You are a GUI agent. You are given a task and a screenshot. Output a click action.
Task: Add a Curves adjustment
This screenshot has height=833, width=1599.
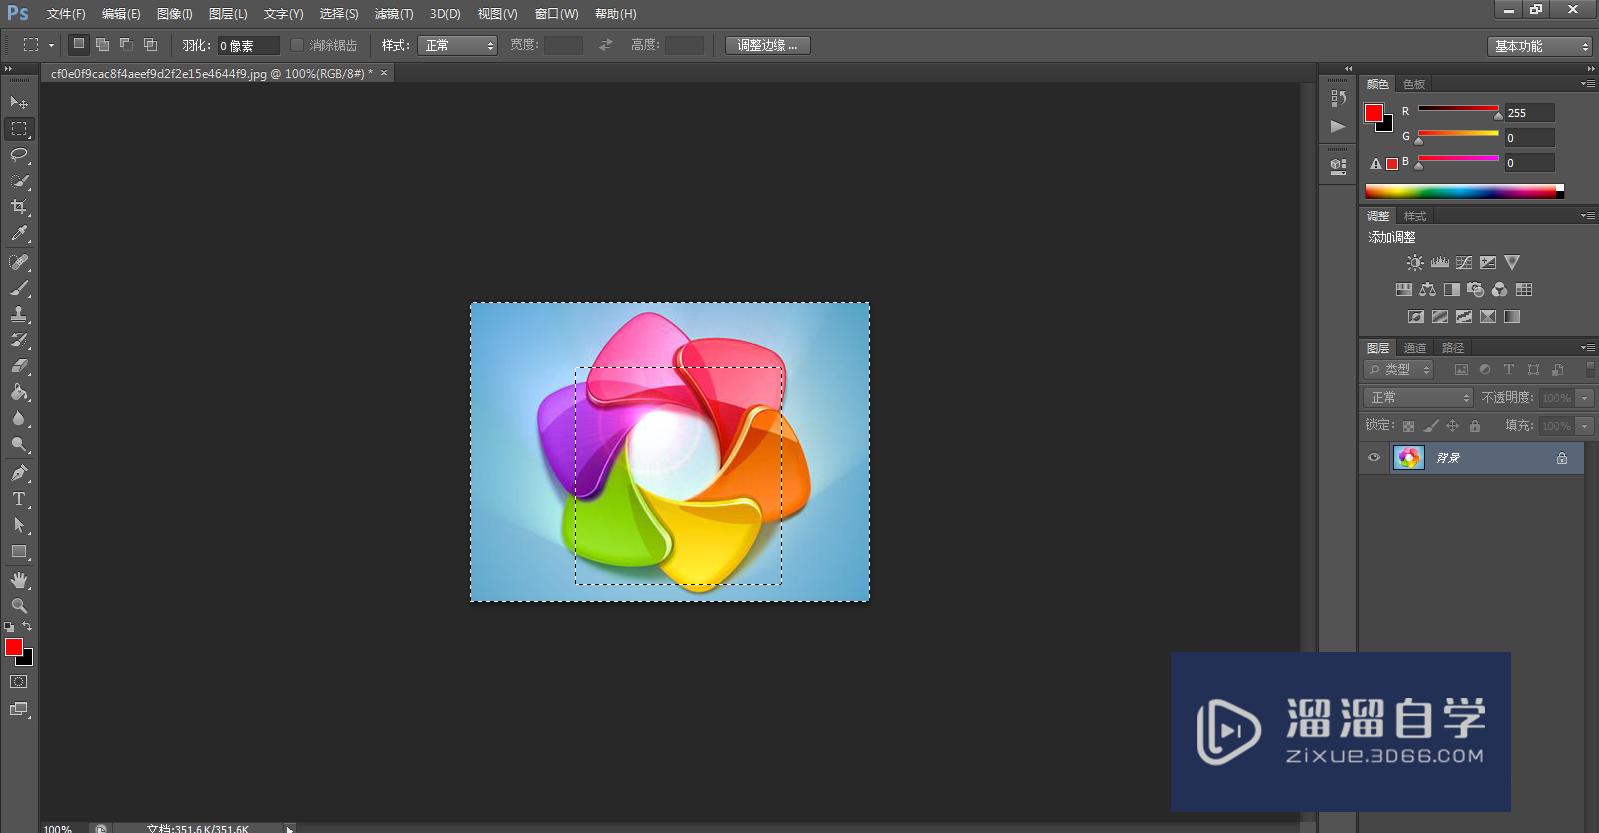pos(1464,263)
